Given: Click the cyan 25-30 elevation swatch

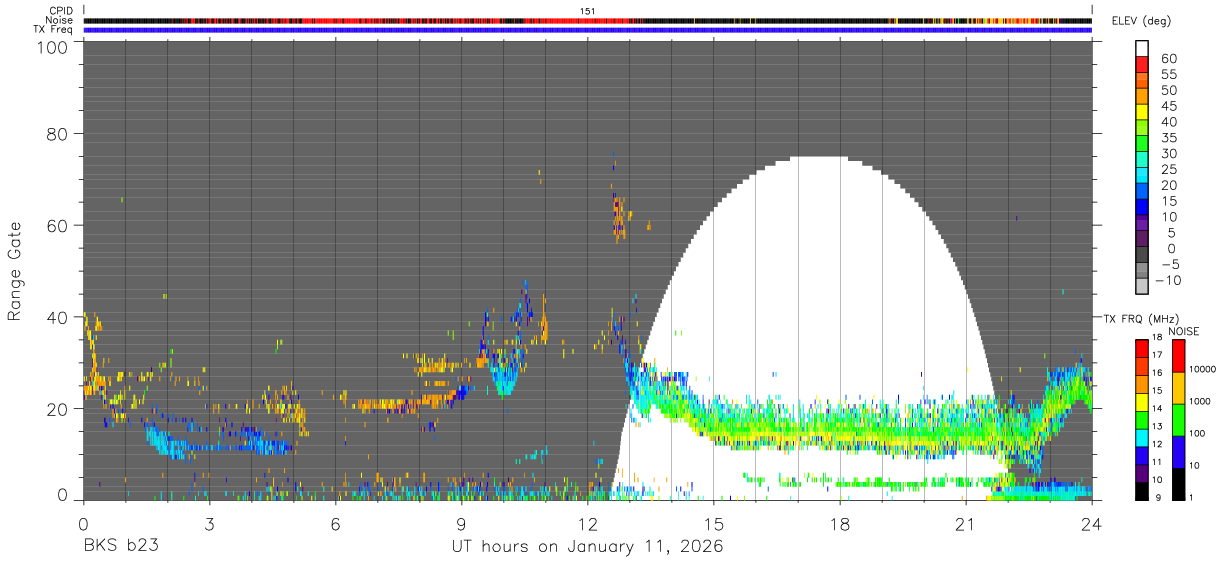Looking at the screenshot, I should [x=1143, y=161].
